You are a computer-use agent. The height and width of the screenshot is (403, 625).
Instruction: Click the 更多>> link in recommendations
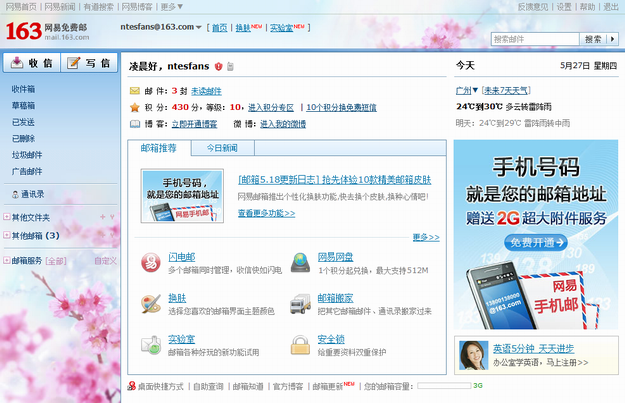click(426, 238)
